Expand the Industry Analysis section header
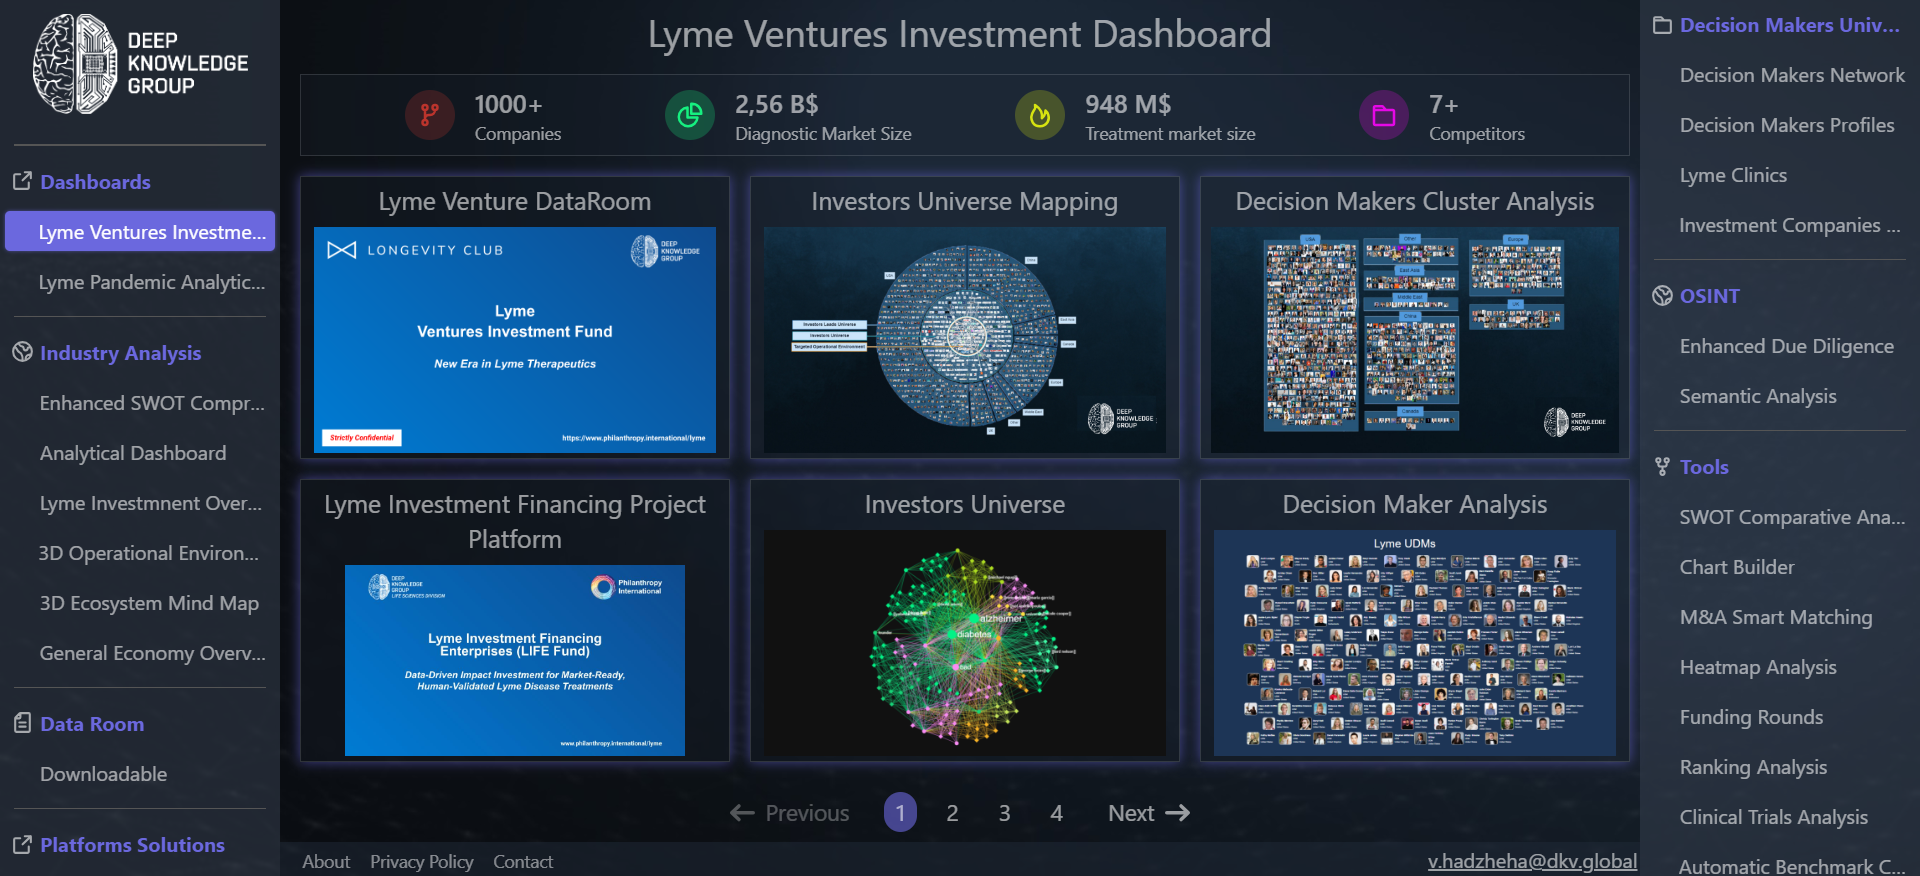 (120, 353)
